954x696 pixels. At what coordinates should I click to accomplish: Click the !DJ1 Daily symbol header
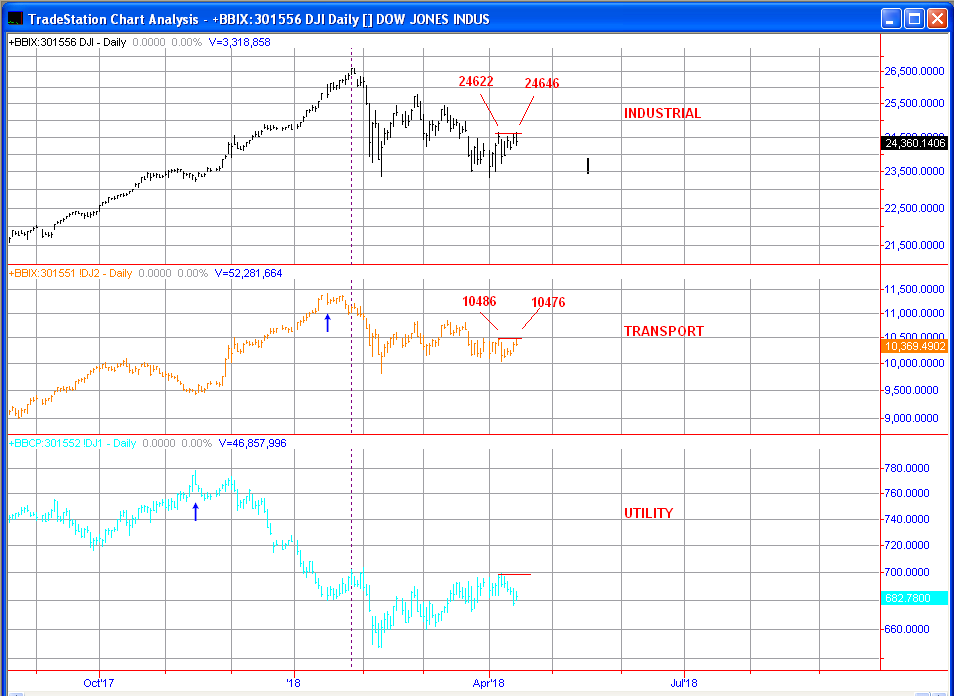point(72,443)
